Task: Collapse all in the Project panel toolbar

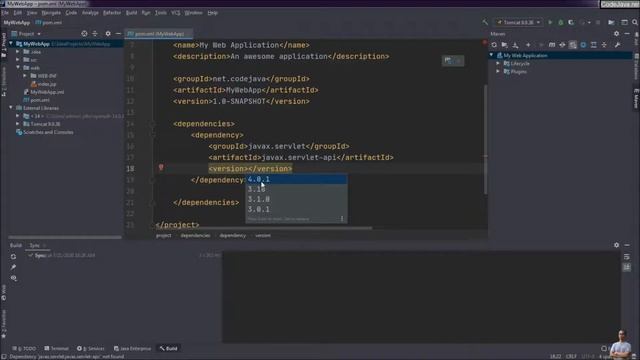Action: (95, 34)
